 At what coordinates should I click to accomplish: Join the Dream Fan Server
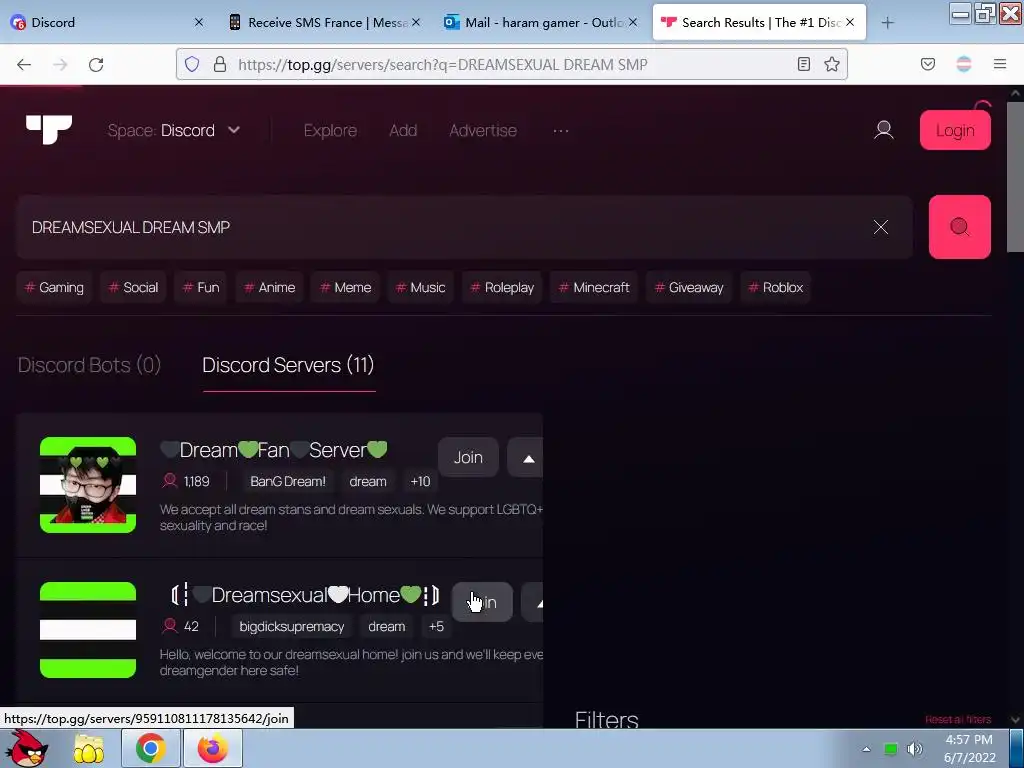click(468, 457)
